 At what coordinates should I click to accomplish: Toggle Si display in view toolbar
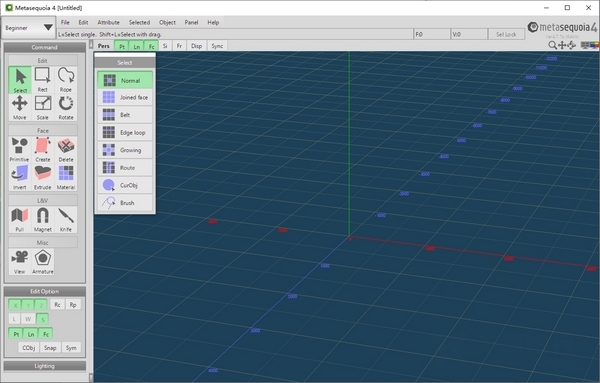[x=165, y=46]
